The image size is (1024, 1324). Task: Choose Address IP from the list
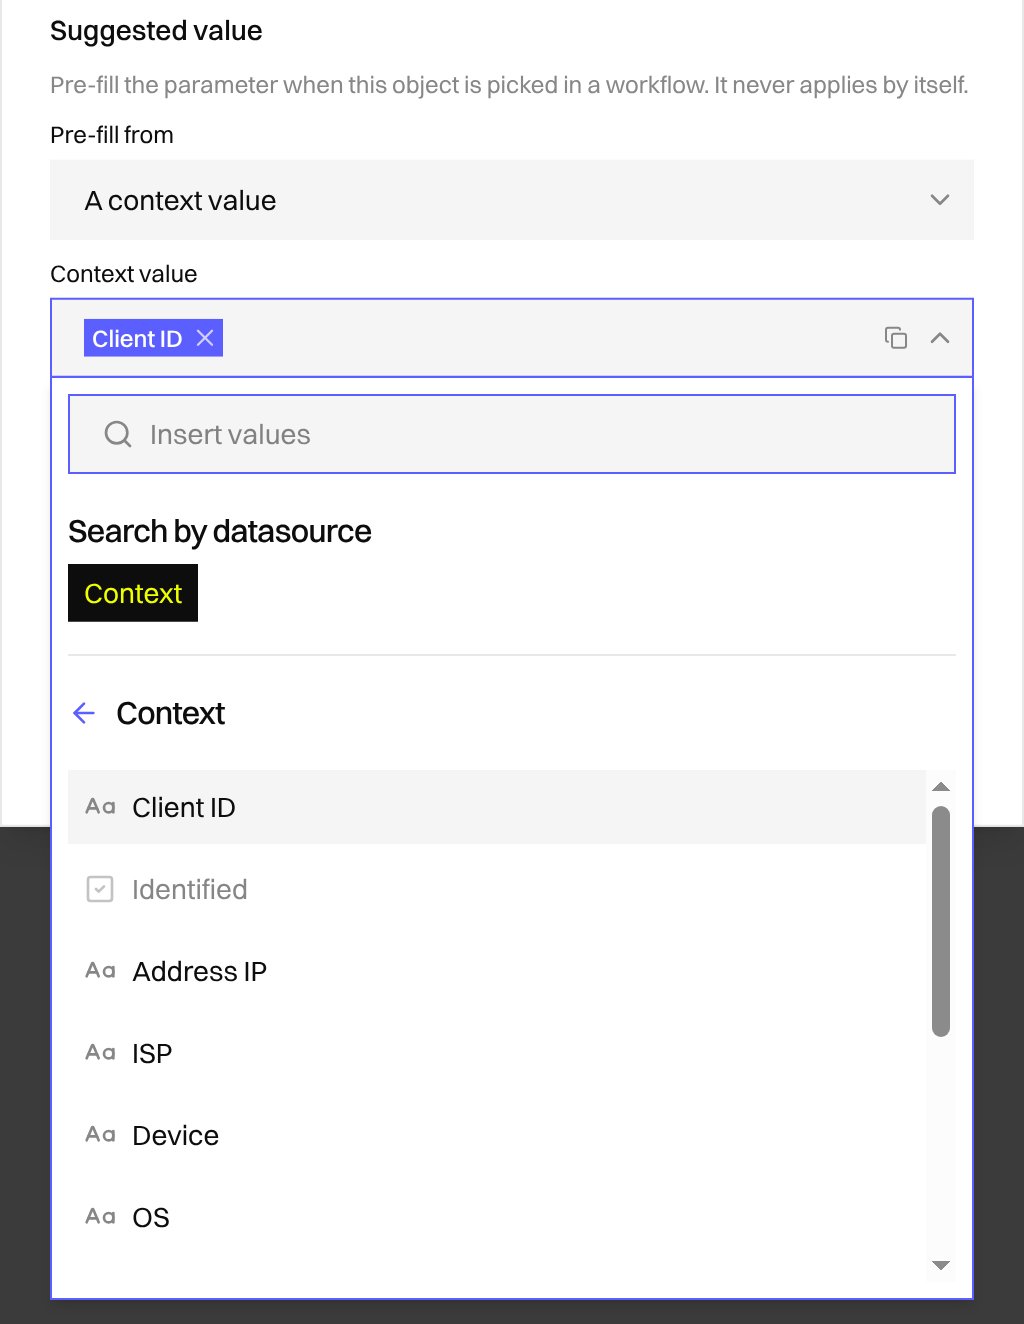point(497,971)
